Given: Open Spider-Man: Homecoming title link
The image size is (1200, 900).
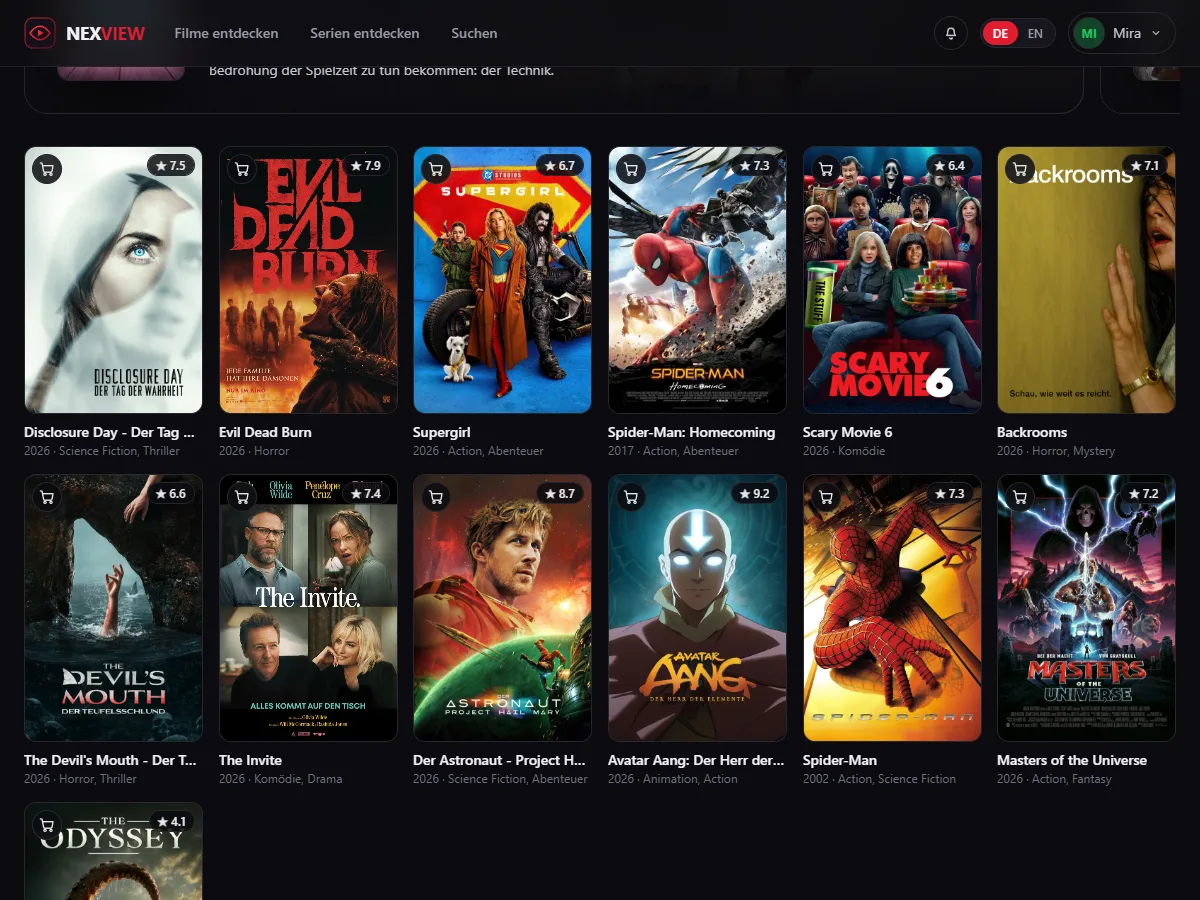Looking at the screenshot, I should [x=691, y=432].
